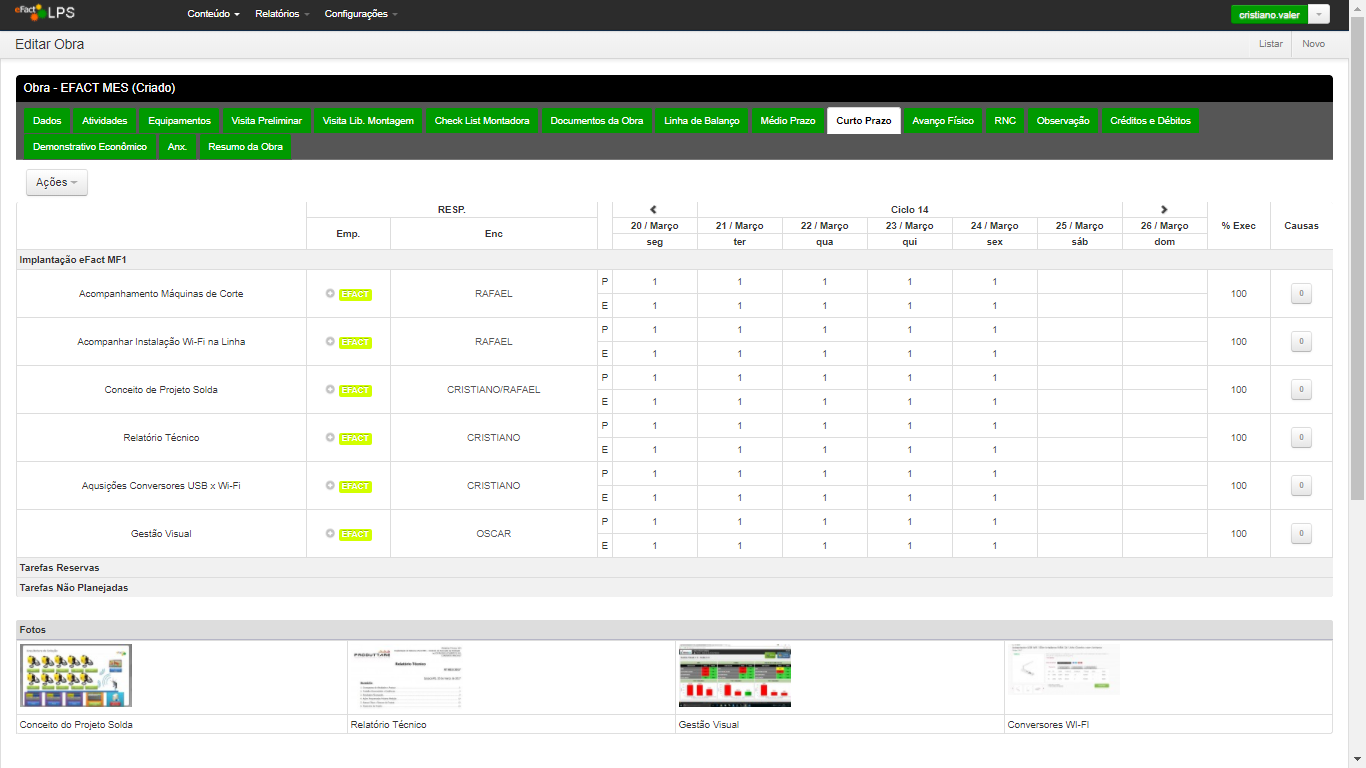Image resolution: width=1366 pixels, height=768 pixels.
Task: Open the Avanço Físico tab
Action: (x=943, y=121)
